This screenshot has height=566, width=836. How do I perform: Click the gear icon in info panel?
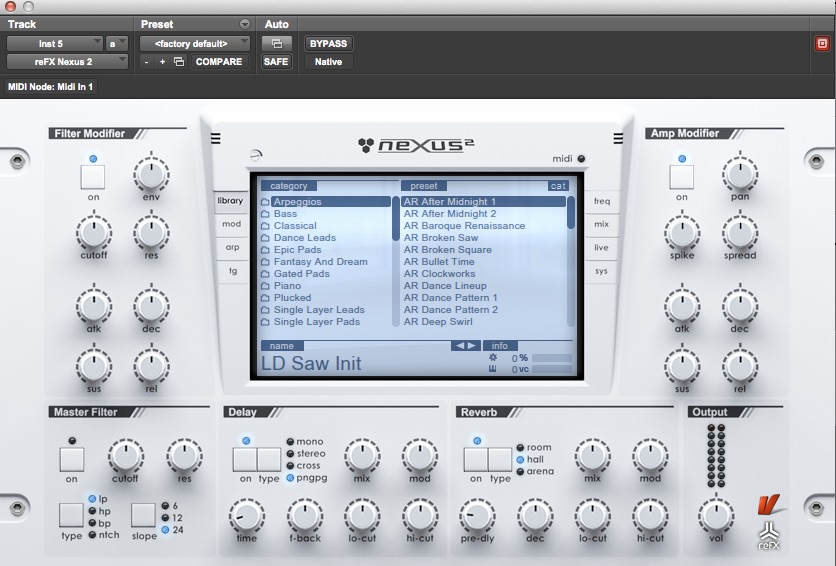click(493, 358)
